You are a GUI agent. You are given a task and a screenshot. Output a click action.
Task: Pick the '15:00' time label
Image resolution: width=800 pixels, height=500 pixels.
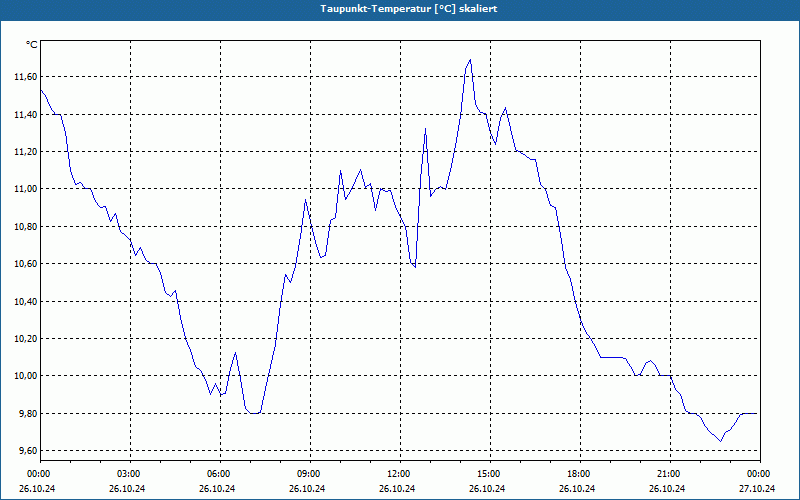coord(490,474)
